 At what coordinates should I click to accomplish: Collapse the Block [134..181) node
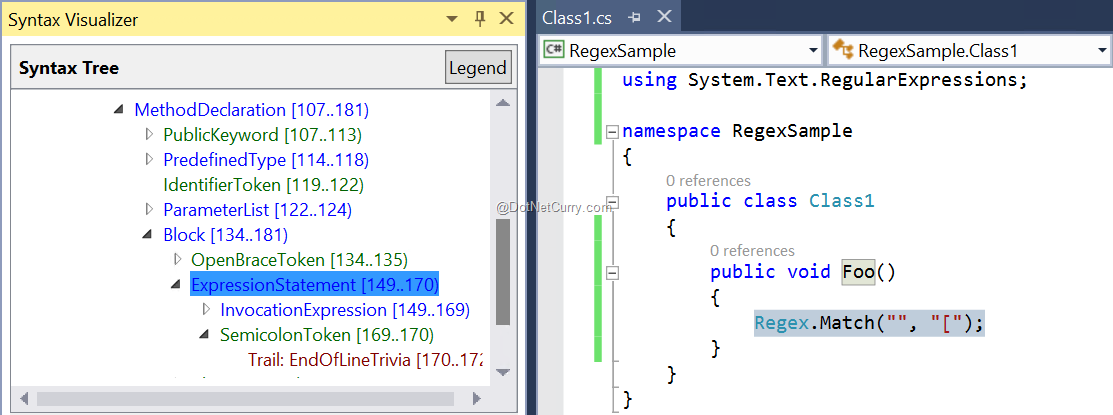tap(148, 235)
